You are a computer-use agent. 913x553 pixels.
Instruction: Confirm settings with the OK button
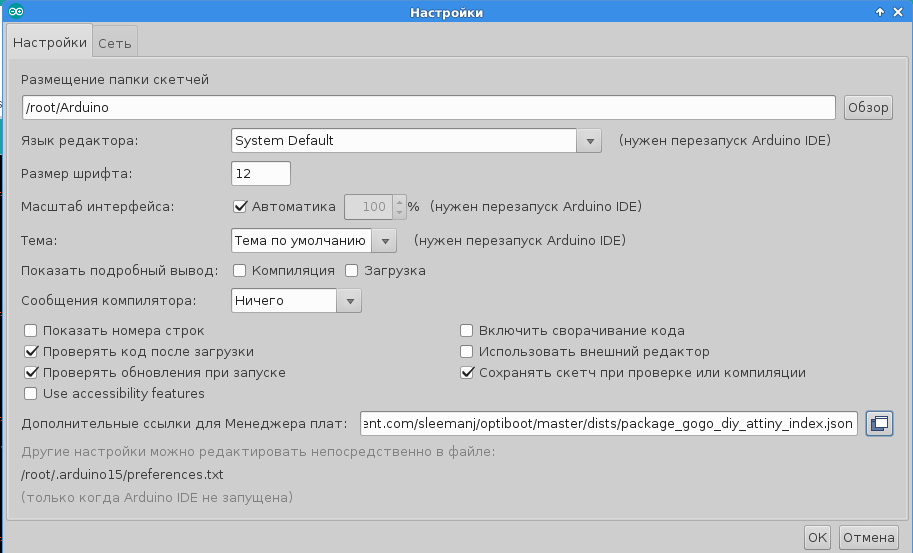coord(817,538)
